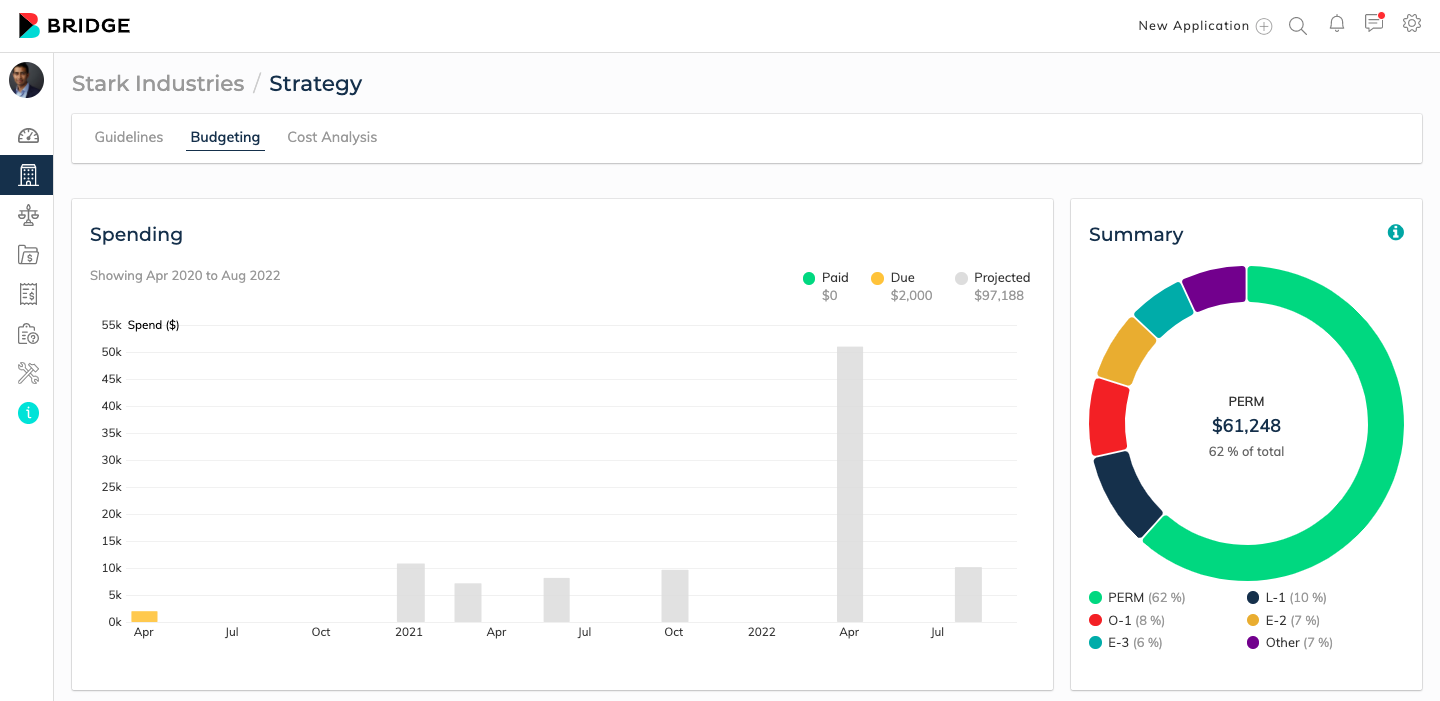Click the wrench and hammer tools icon
The image size is (1440, 701).
point(28,373)
